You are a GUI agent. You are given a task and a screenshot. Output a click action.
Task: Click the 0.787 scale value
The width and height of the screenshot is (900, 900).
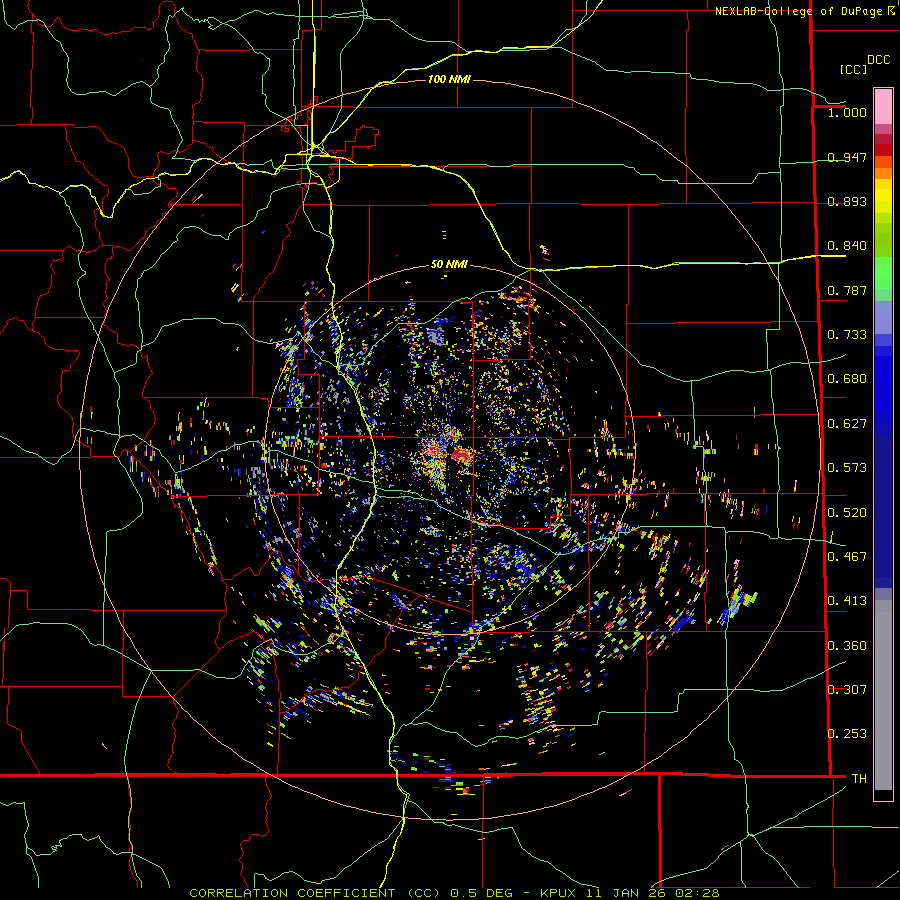pos(847,290)
